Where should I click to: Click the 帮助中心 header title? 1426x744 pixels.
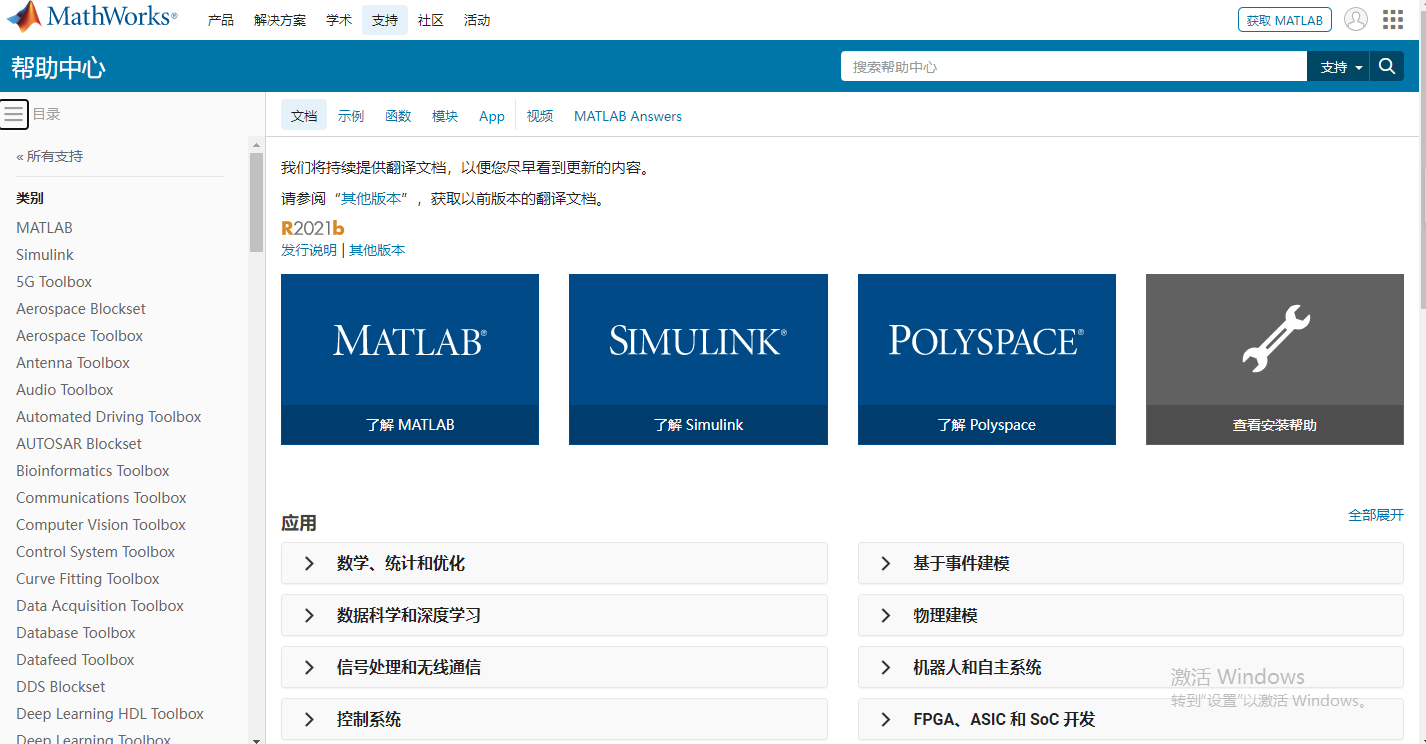tap(58, 67)
